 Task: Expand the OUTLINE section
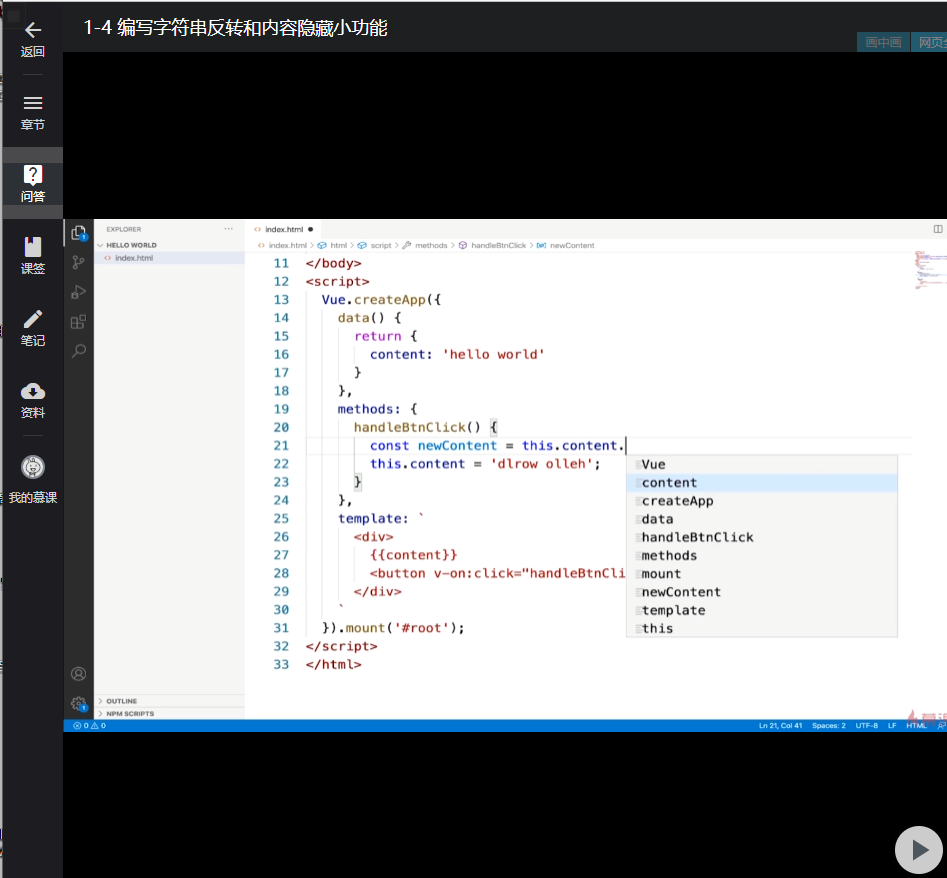point(122,701)
